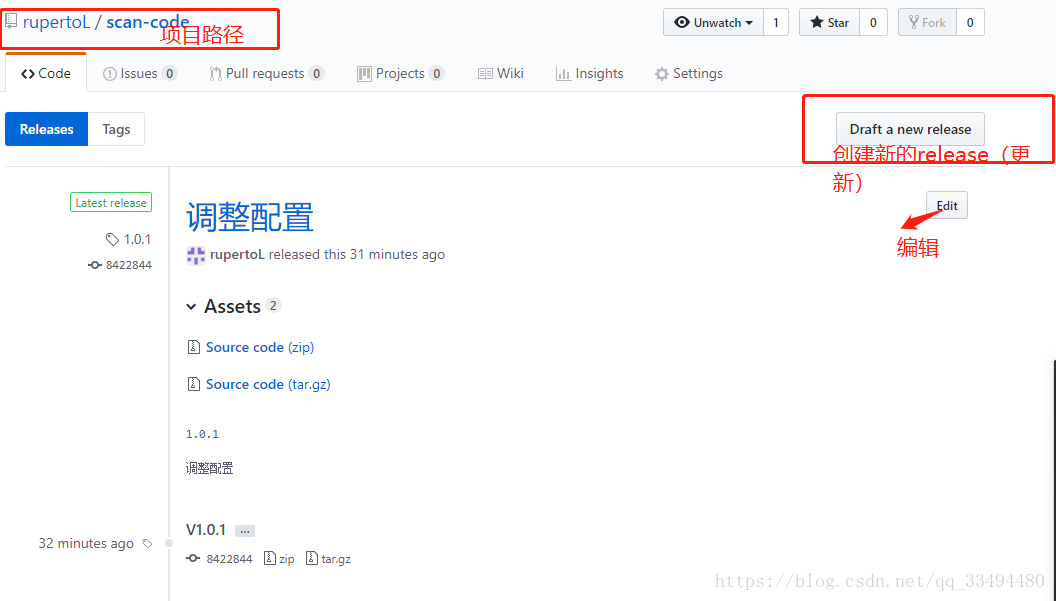Star the repository
The width and height of the screenshot is (1056, 601).
(x=830, y=22)
